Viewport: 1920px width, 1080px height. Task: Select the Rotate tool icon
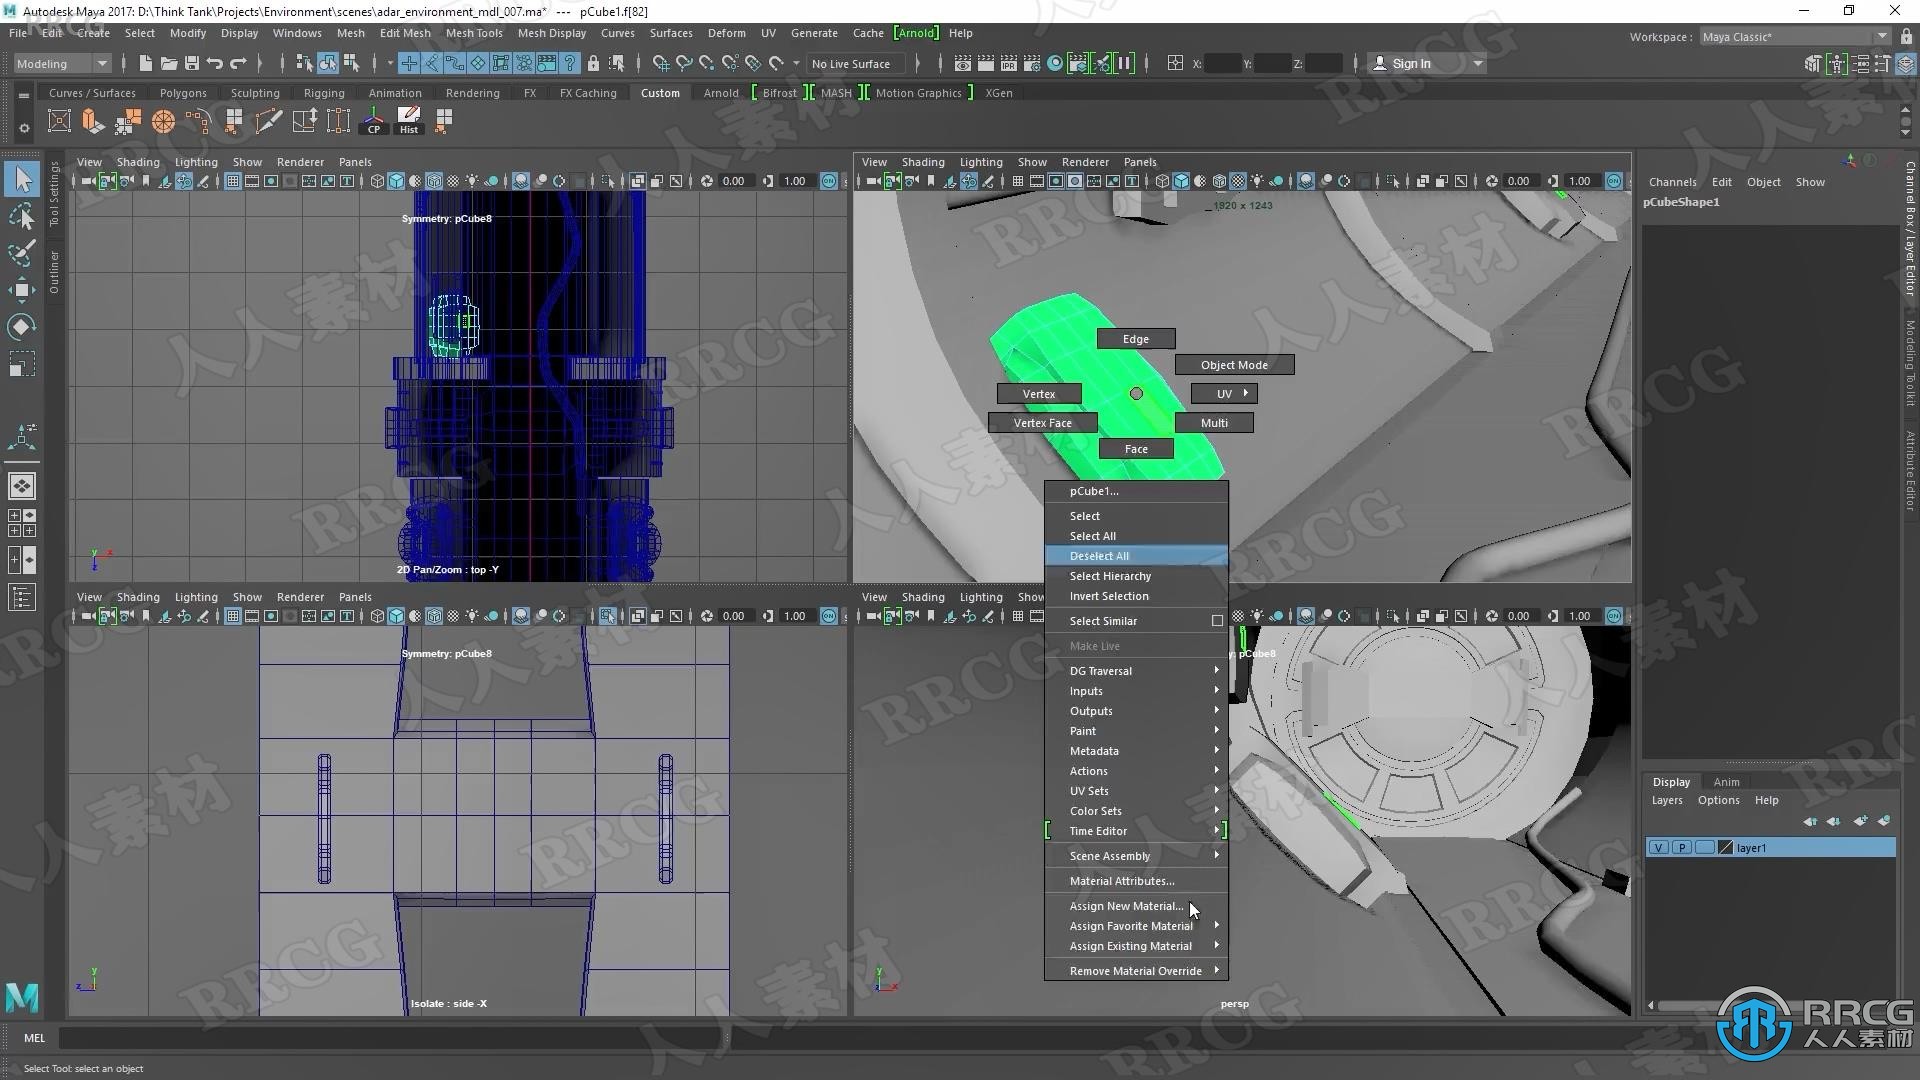pyautogui.click(x=20, y=326)
